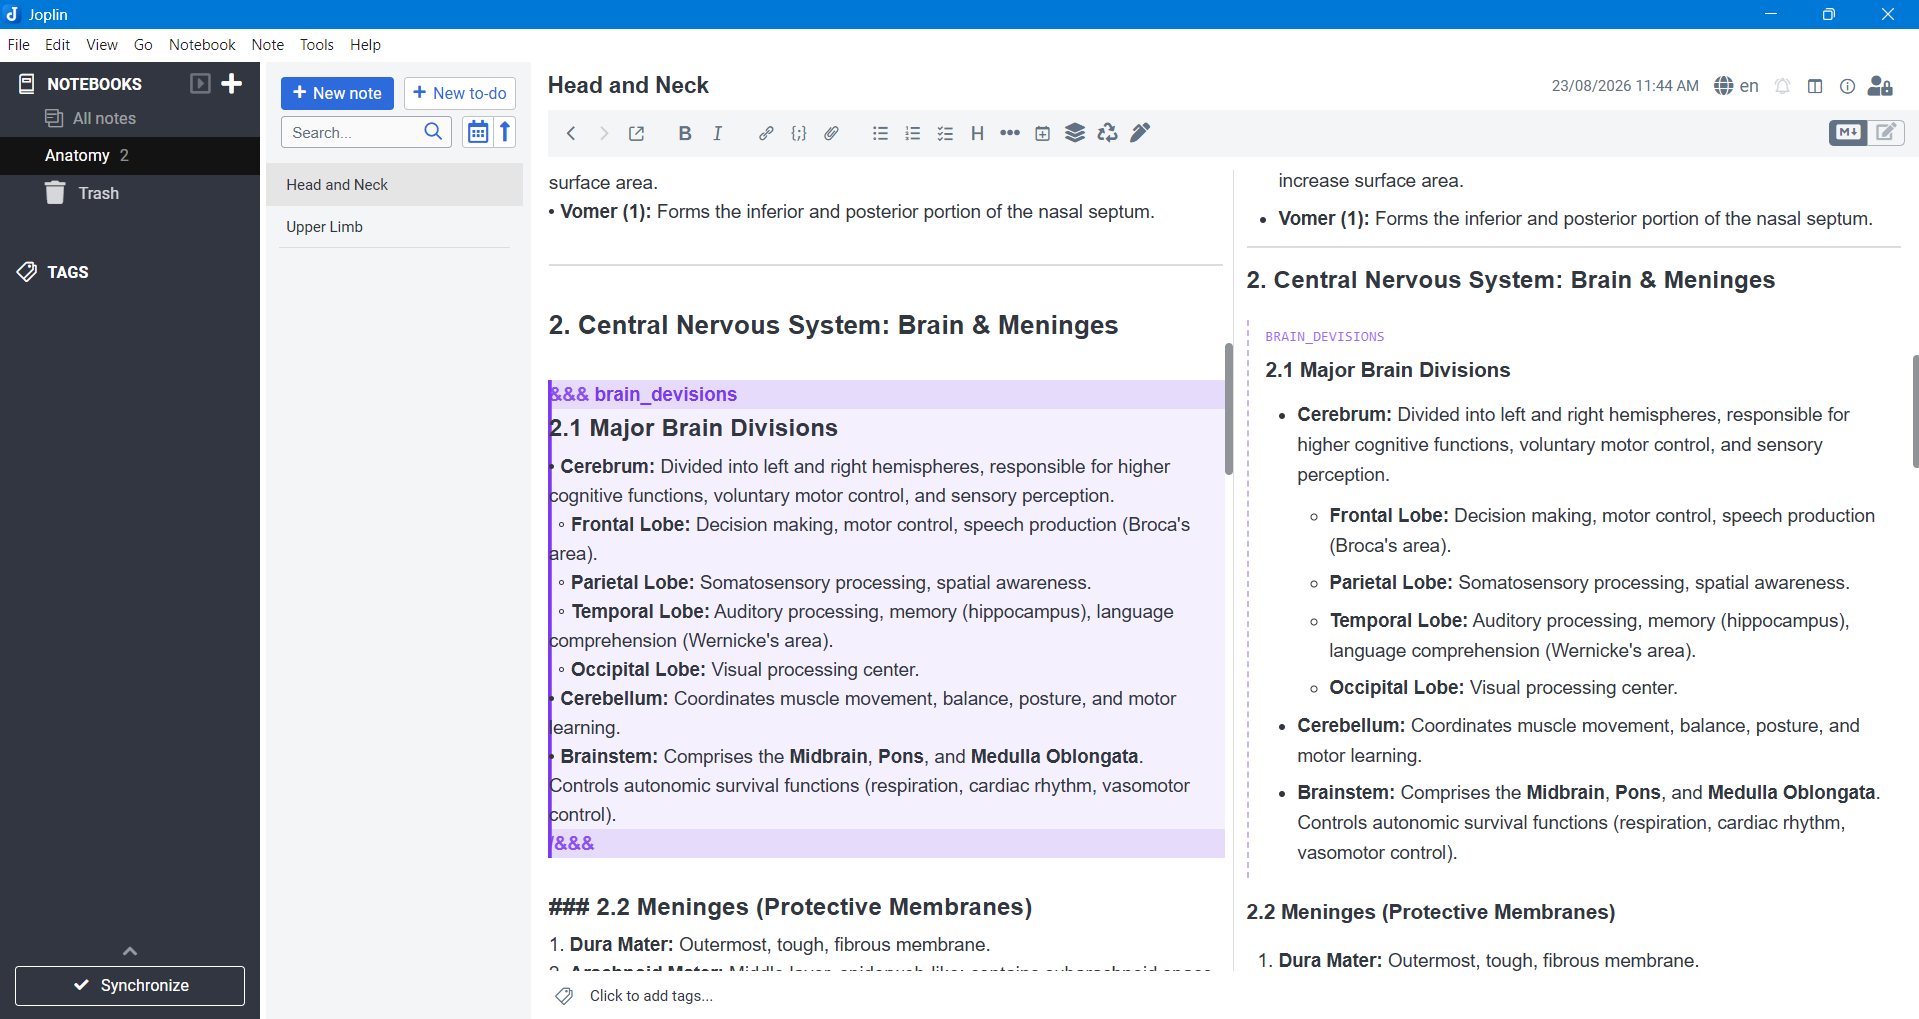The height and width of the screenshot is (1019, 1919).
Task: Insert date and time
Action: [x=1043, y=133]
